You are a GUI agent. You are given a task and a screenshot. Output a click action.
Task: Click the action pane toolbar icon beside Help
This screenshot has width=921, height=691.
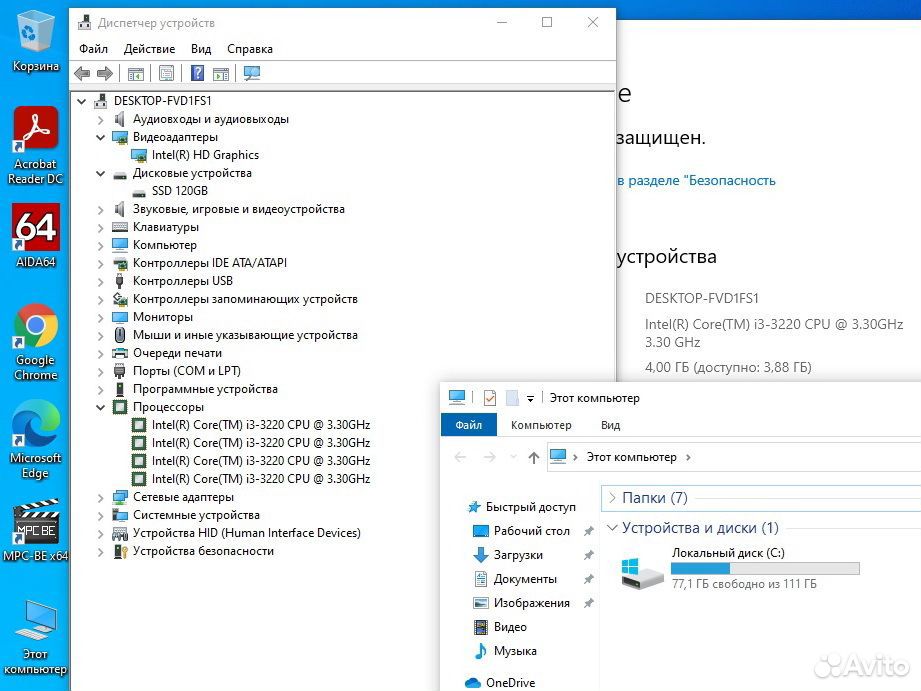click(x=221, y=73)
